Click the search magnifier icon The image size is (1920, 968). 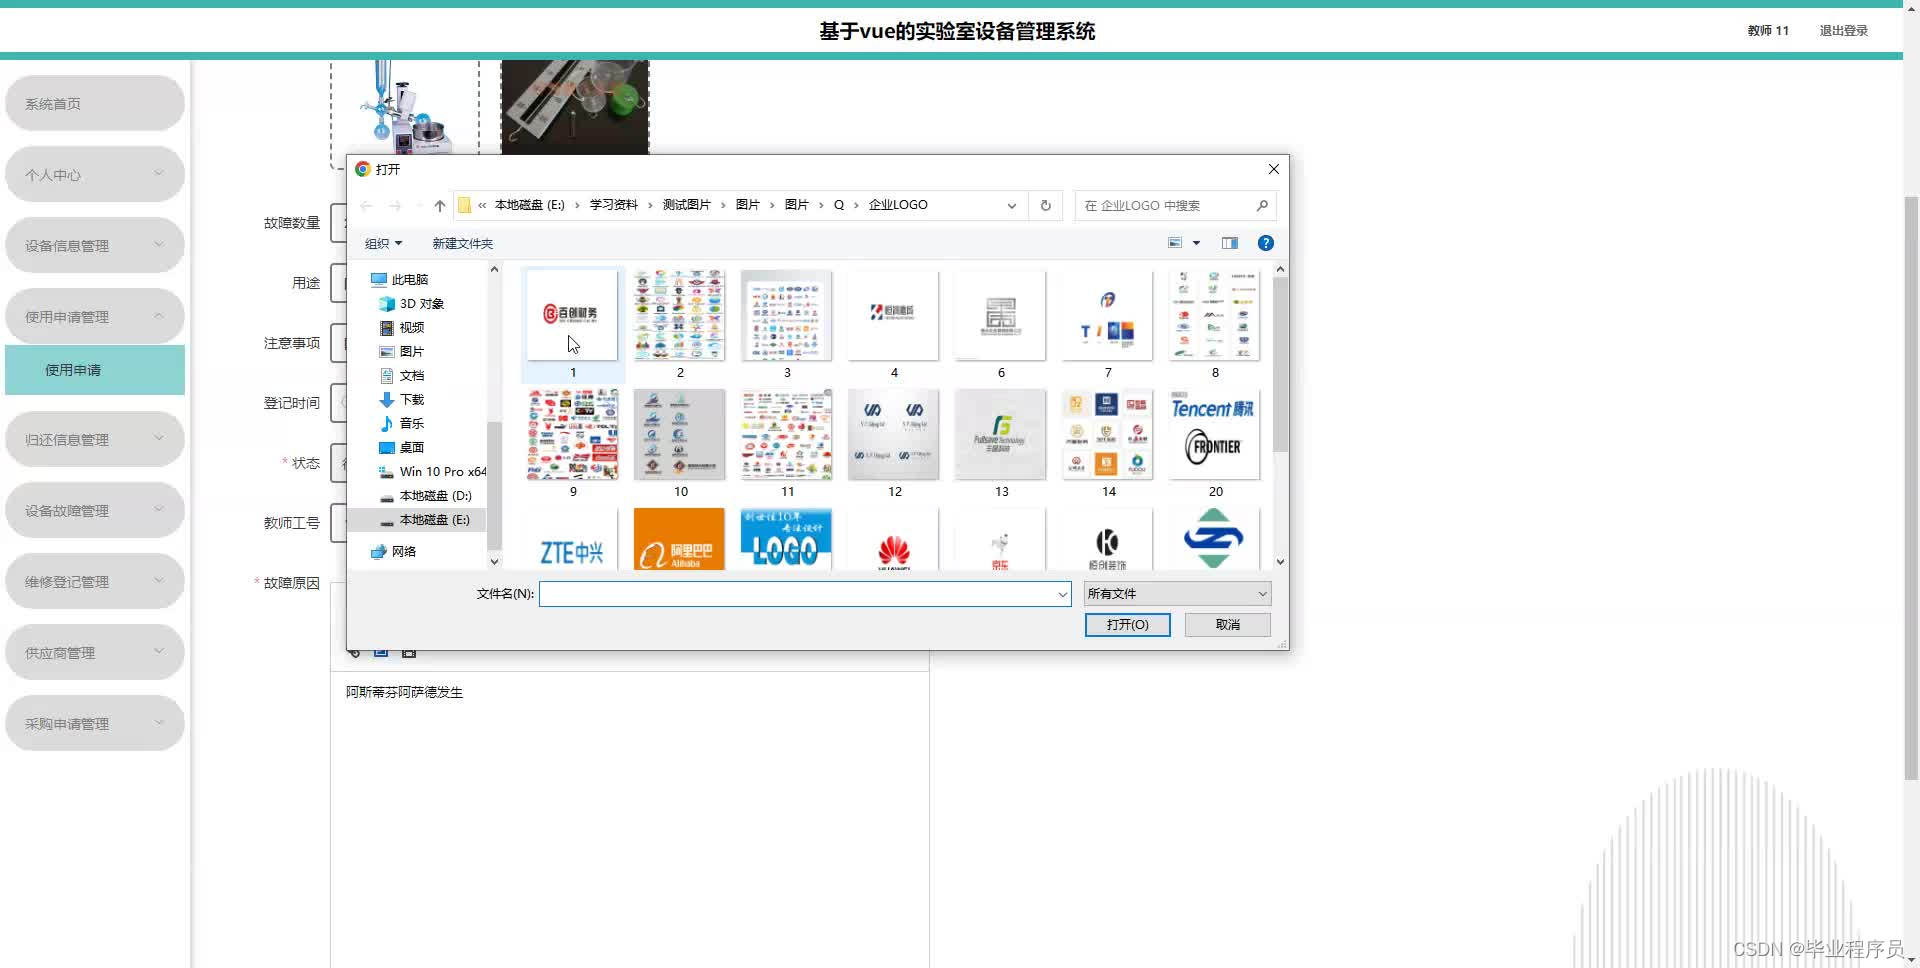(1262, 205)
